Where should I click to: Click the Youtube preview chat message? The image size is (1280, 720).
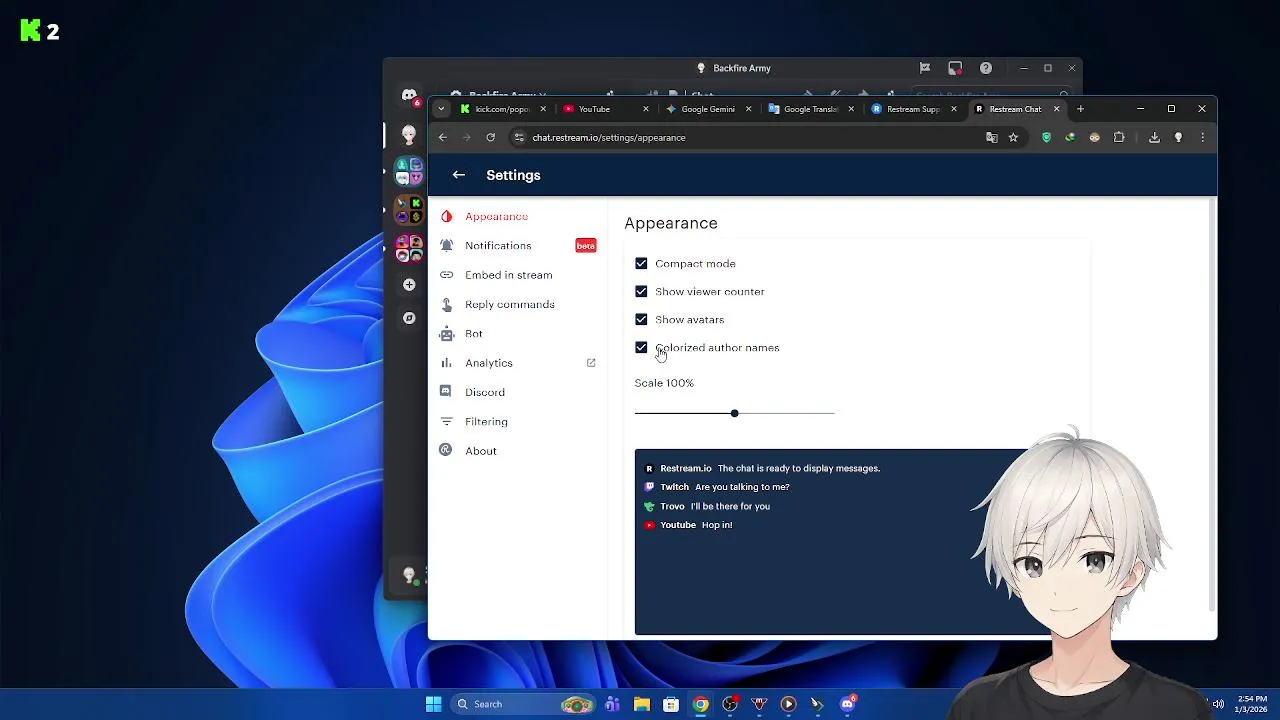[x=689, y=525]
